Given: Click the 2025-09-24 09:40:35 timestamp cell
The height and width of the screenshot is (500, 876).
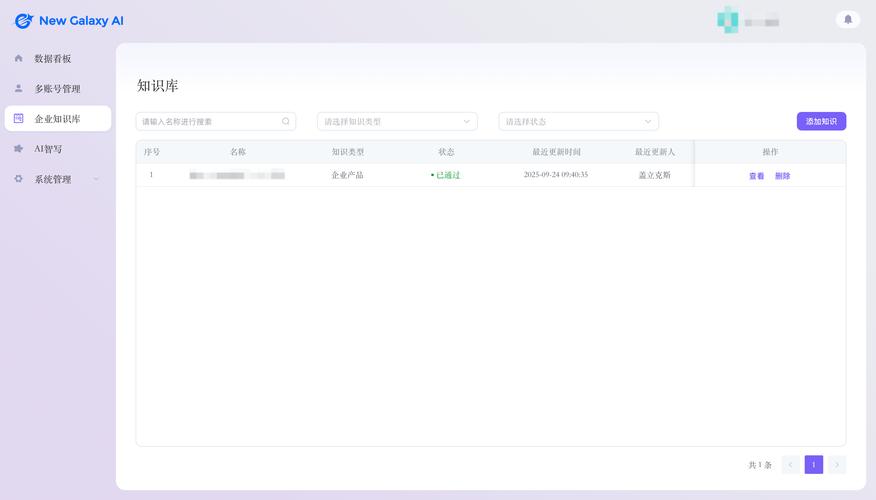Looking at the screenshot, I should point(556,175).
